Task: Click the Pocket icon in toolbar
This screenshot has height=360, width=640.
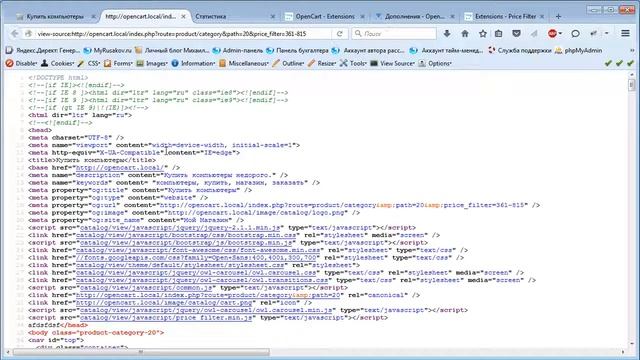Action: coord(516,33)
